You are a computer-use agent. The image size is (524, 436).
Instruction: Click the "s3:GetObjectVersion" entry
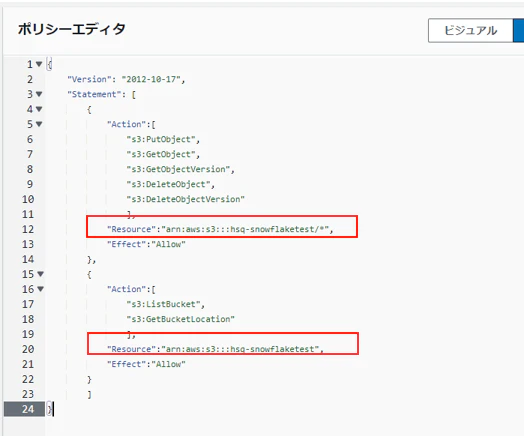coord(180,169)
